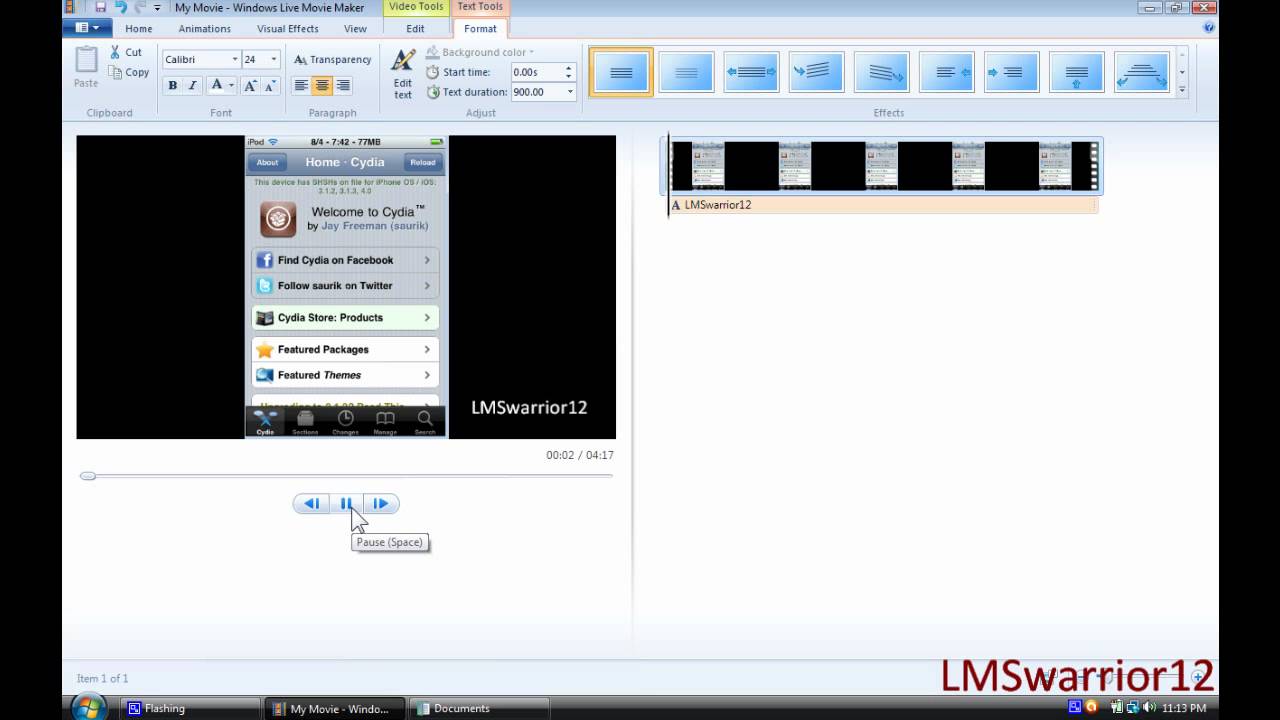
Task: Open the Home ribbon tab
Action: tap(139, 29)
